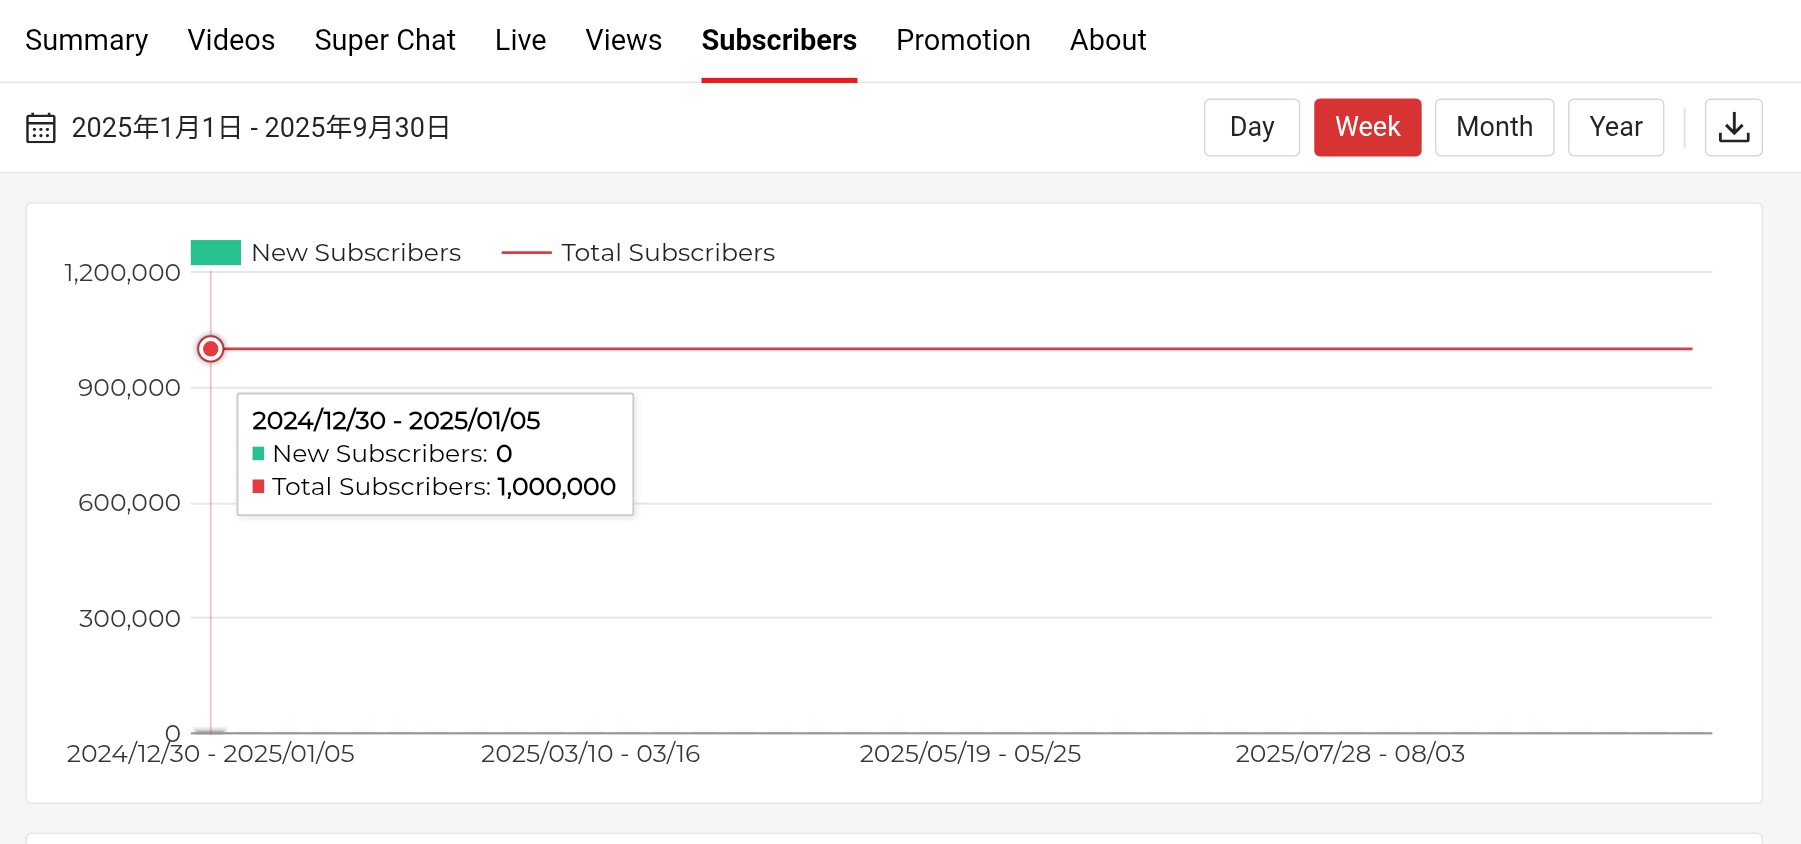Screen dimensions: 1801x844
Task: Click the 2025/03/10 - 03/16 axis label
Action: click(590, 754)
